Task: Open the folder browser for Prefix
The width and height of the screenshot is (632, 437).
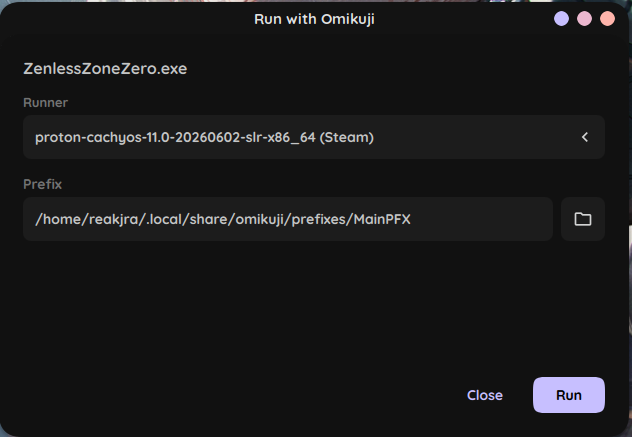Action: pos(582,219)
